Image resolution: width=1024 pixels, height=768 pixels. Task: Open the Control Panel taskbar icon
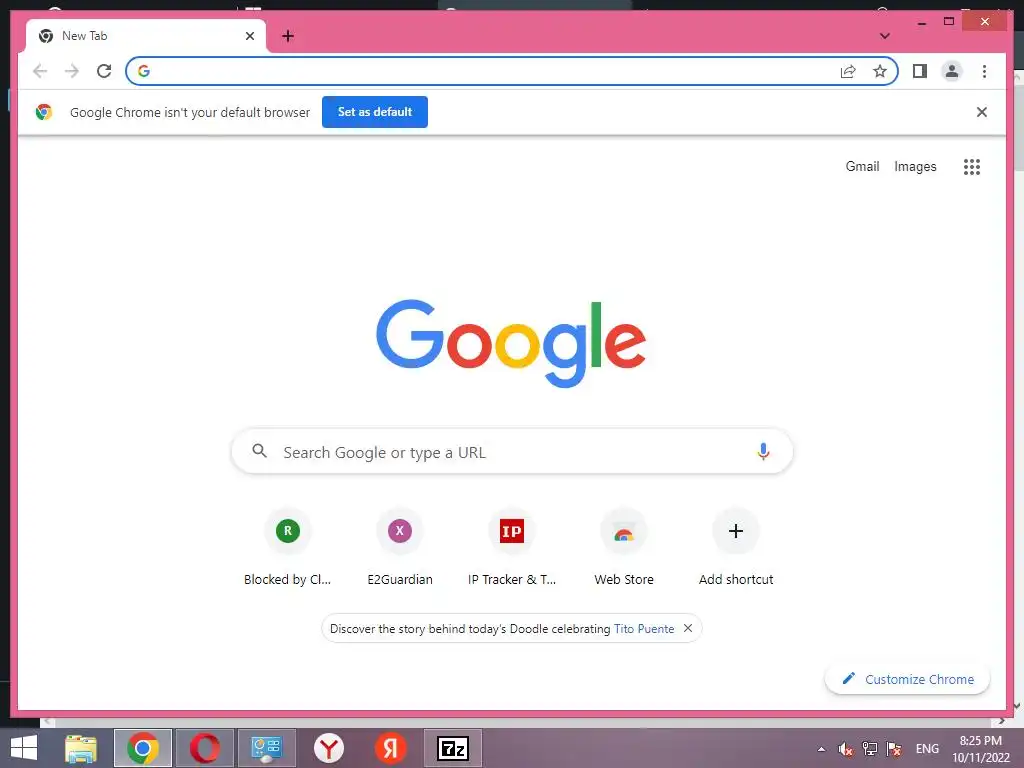pos(266,748)
